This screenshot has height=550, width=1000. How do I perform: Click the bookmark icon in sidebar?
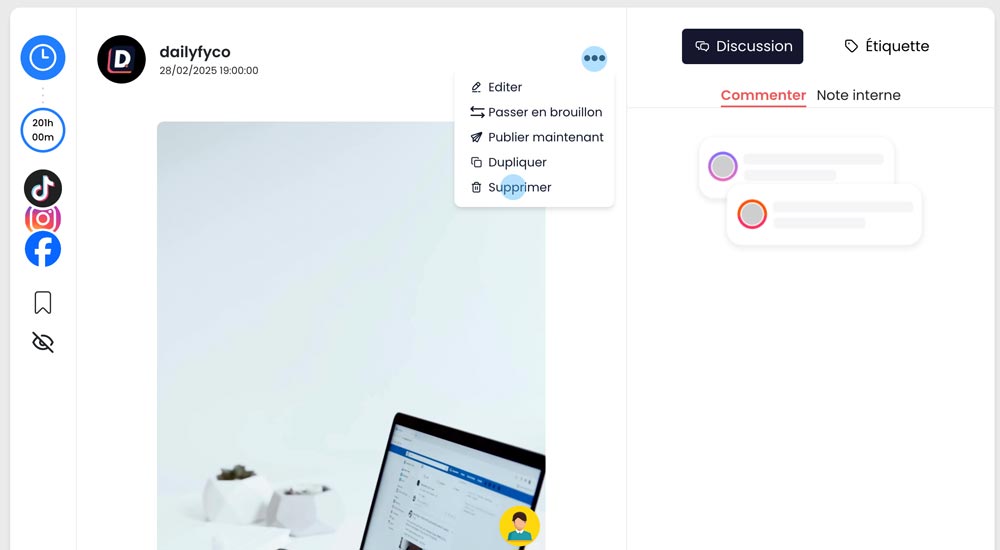click(43, 302)
